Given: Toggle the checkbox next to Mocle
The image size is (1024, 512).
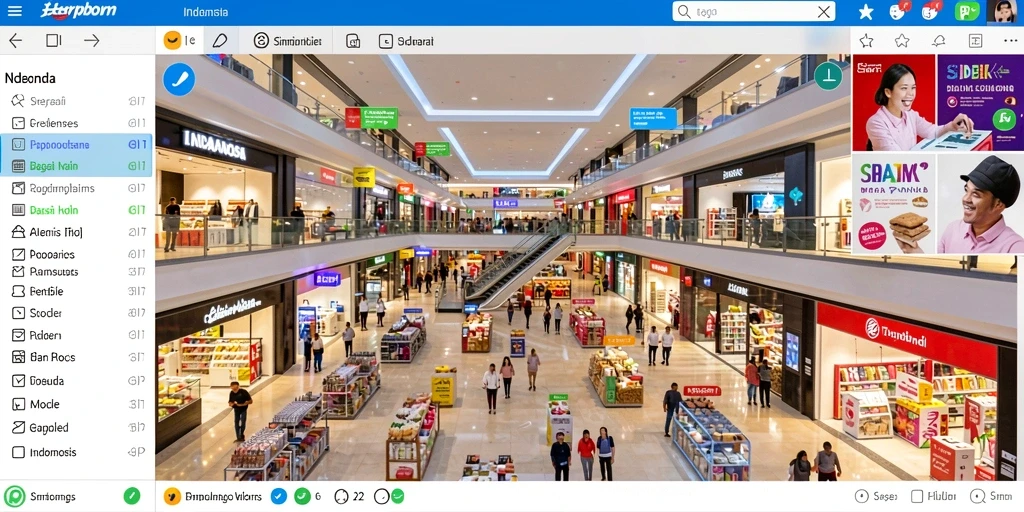Looking at the screenshot, I should coord(18,404).
